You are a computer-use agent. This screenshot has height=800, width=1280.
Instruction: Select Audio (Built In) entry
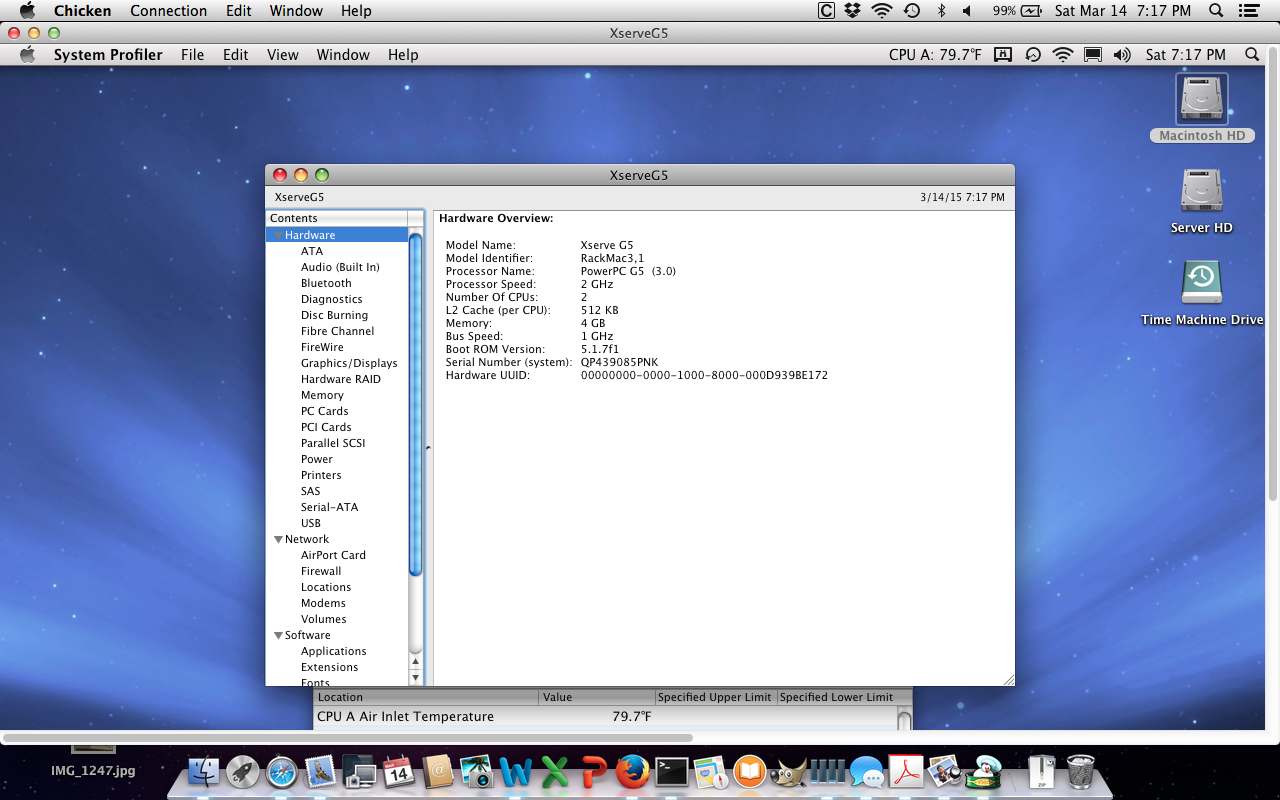pyautogui.click(x=340, y=267)
